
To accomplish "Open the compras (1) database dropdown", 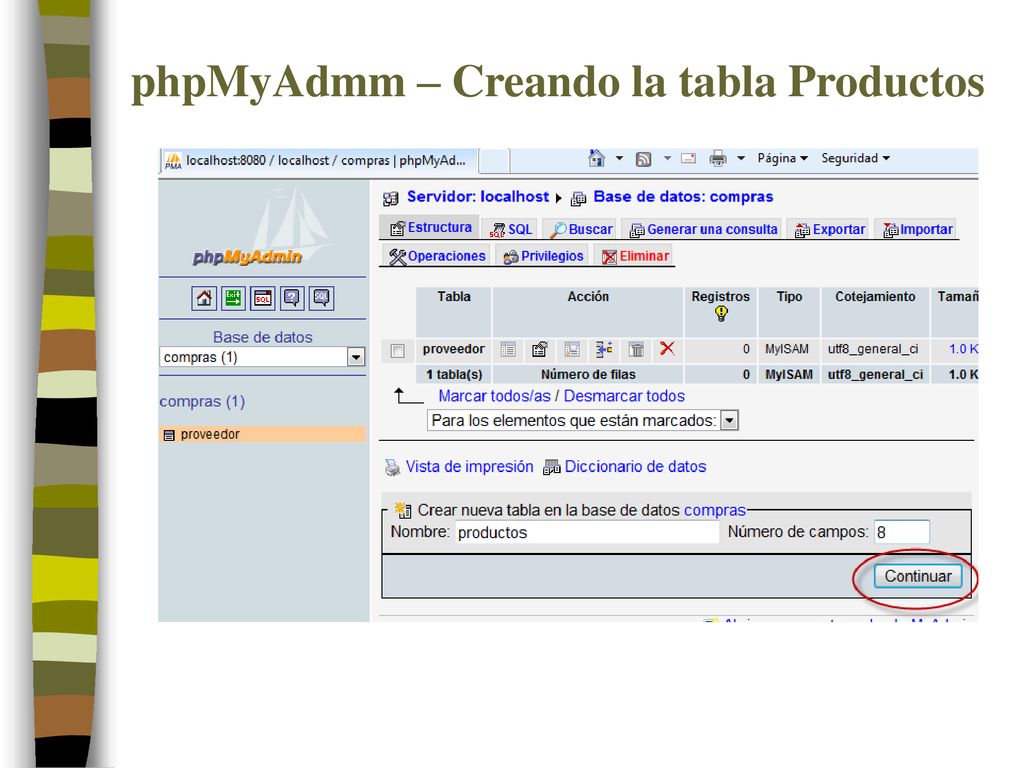I will pos(355,357).
